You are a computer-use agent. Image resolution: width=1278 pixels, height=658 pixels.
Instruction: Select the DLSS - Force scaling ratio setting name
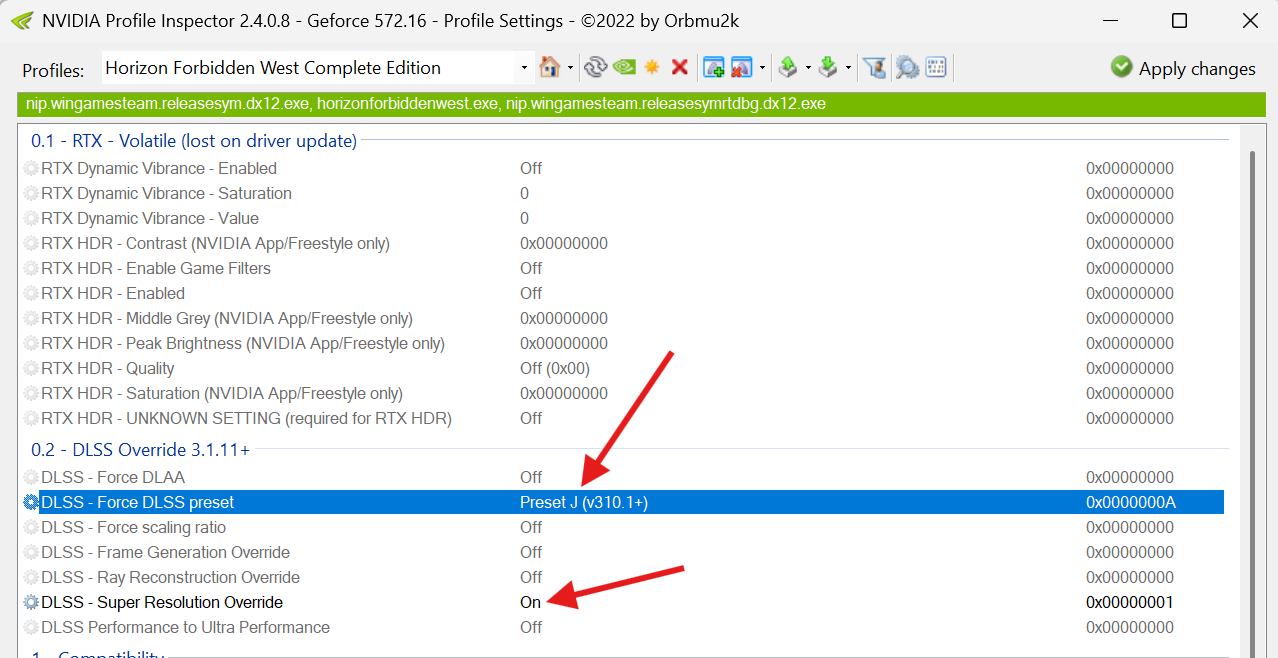pos(134,527)
